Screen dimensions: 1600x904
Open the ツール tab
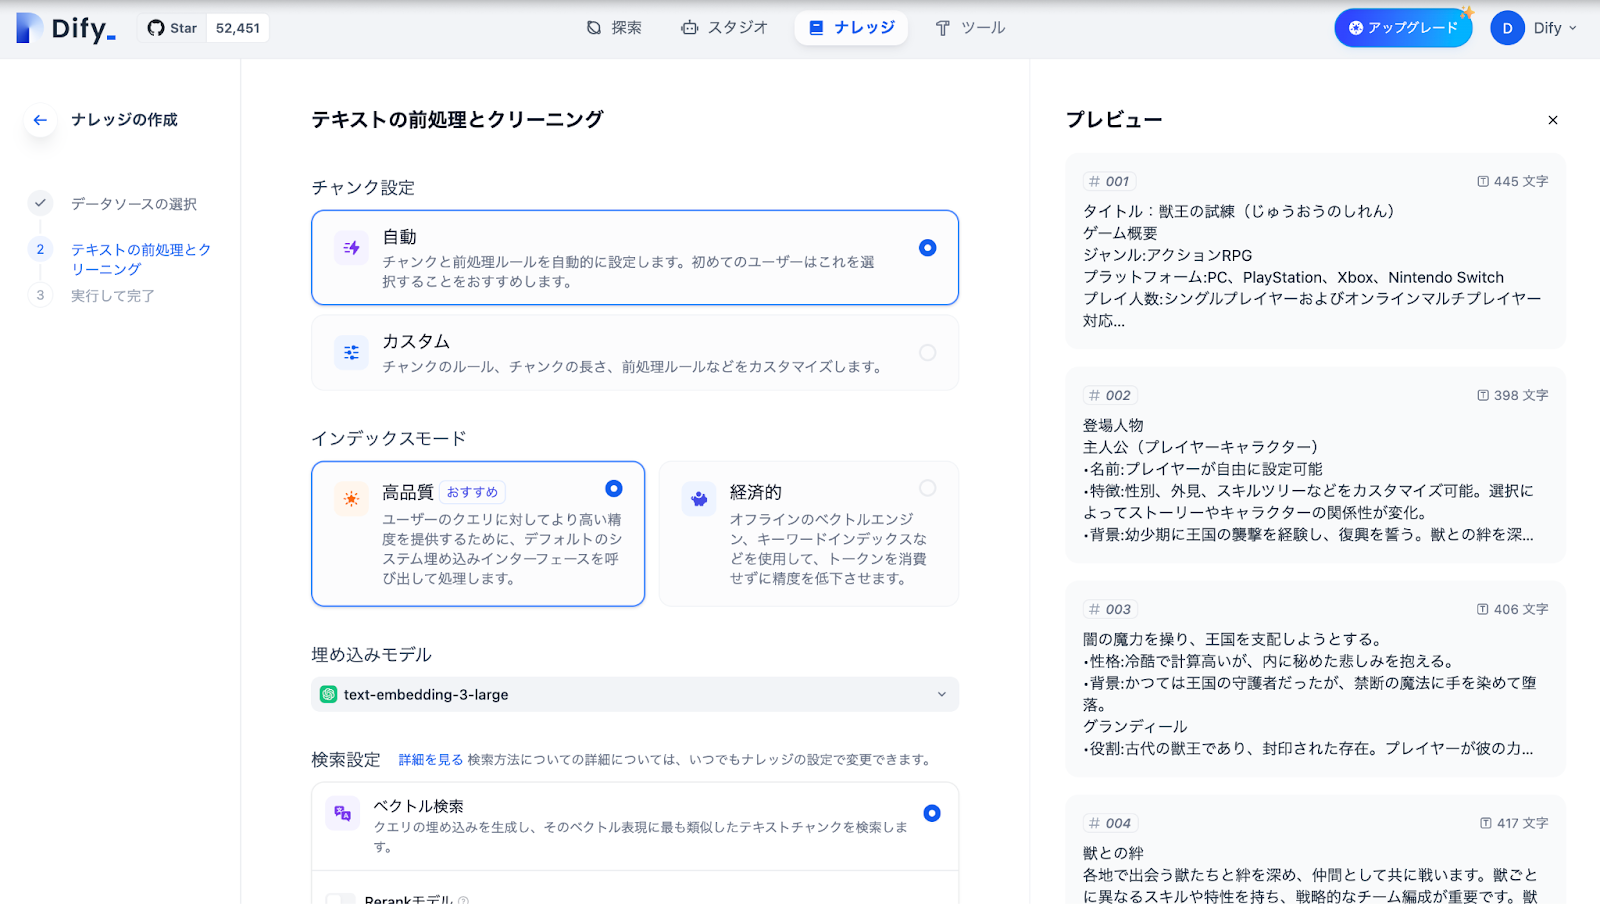point(970,28)
